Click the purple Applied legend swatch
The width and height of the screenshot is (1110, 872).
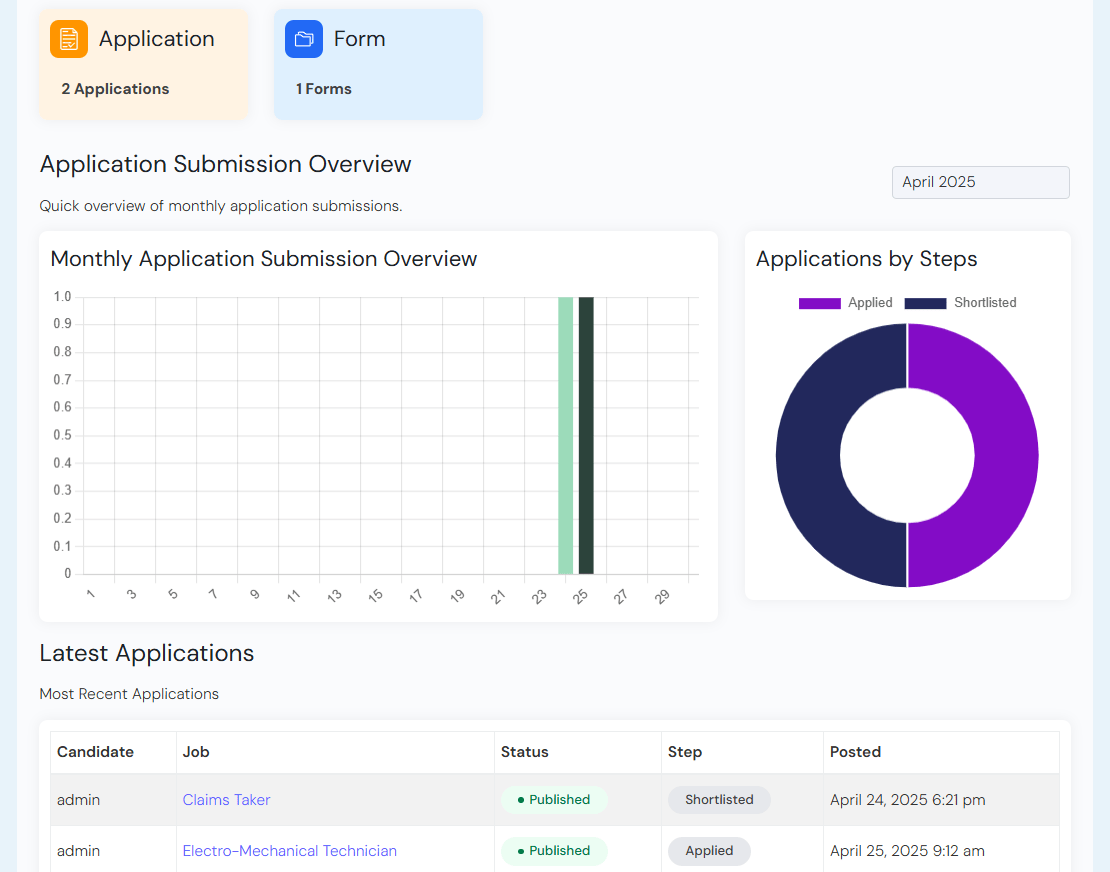point(819,303)
